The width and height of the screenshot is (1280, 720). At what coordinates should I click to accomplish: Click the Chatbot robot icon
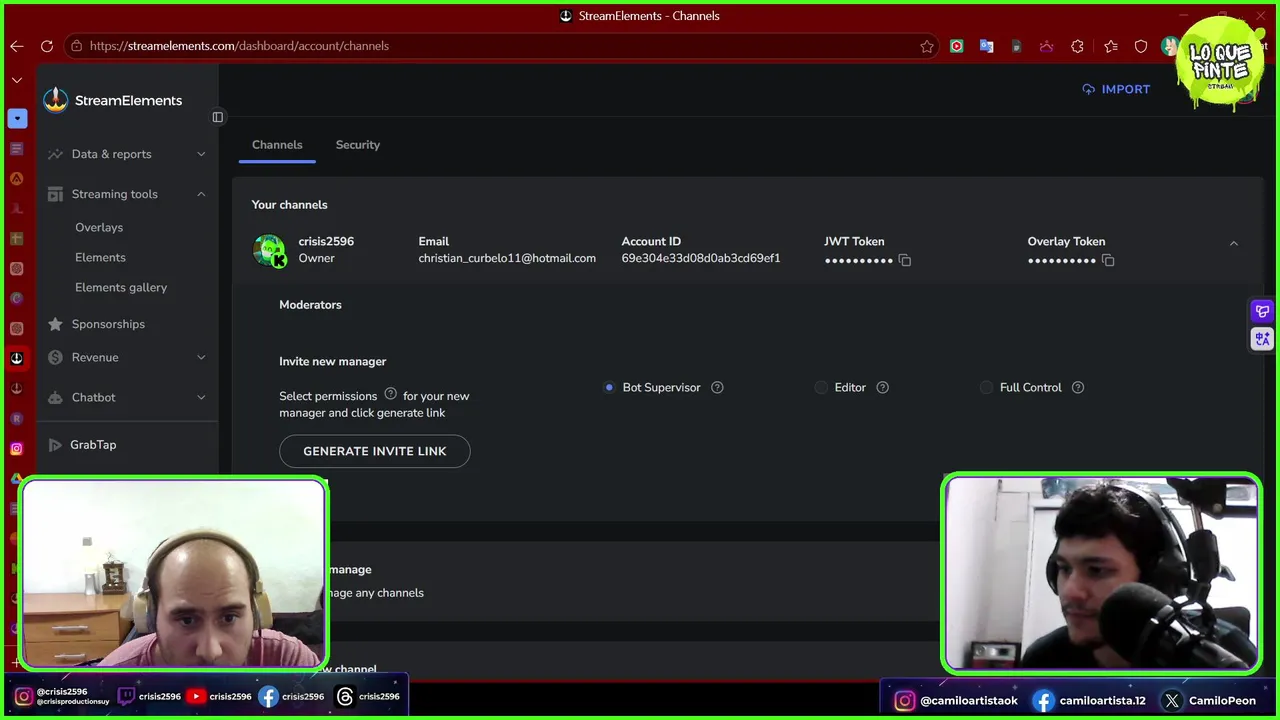click(55, 397)
